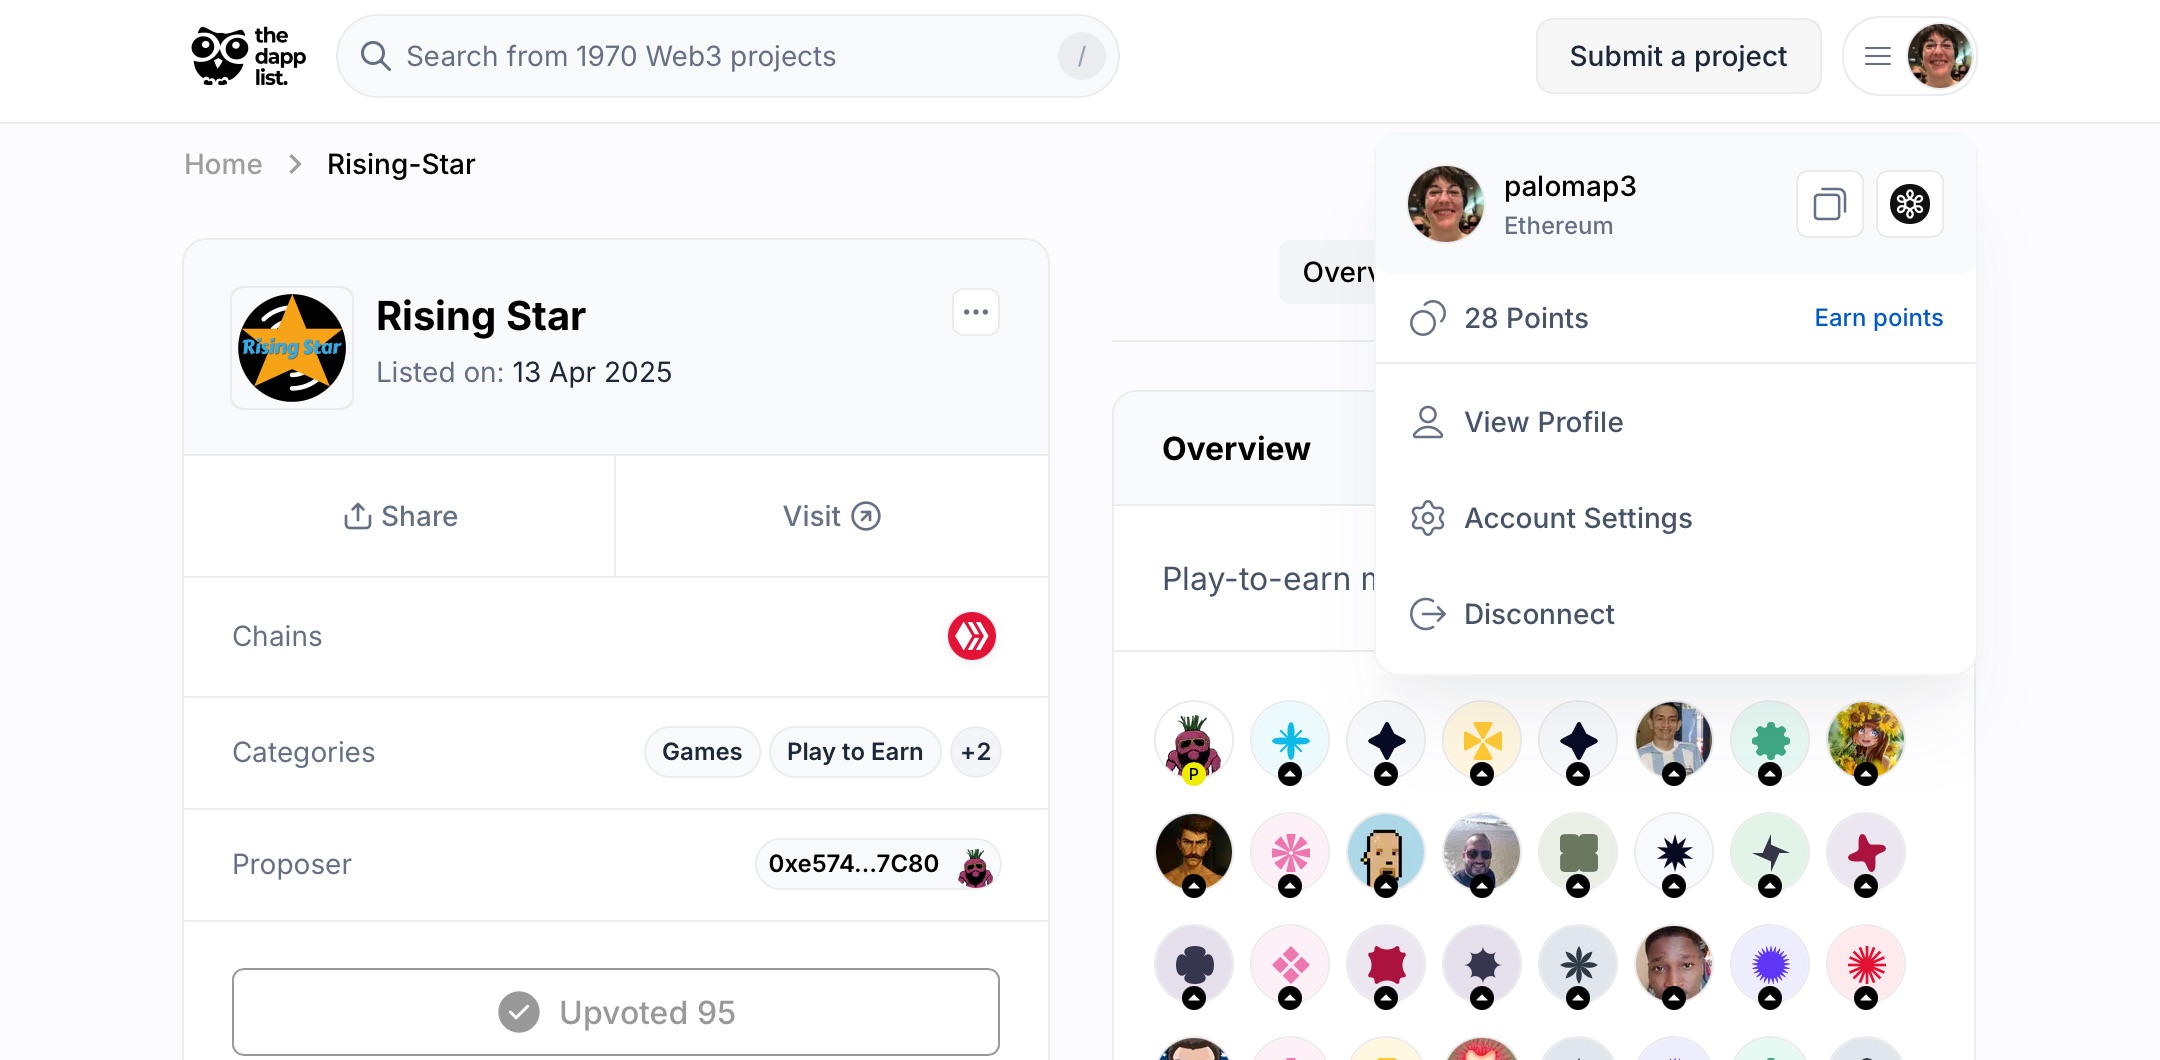Open Account Settings from the menu

(1676, 518)
